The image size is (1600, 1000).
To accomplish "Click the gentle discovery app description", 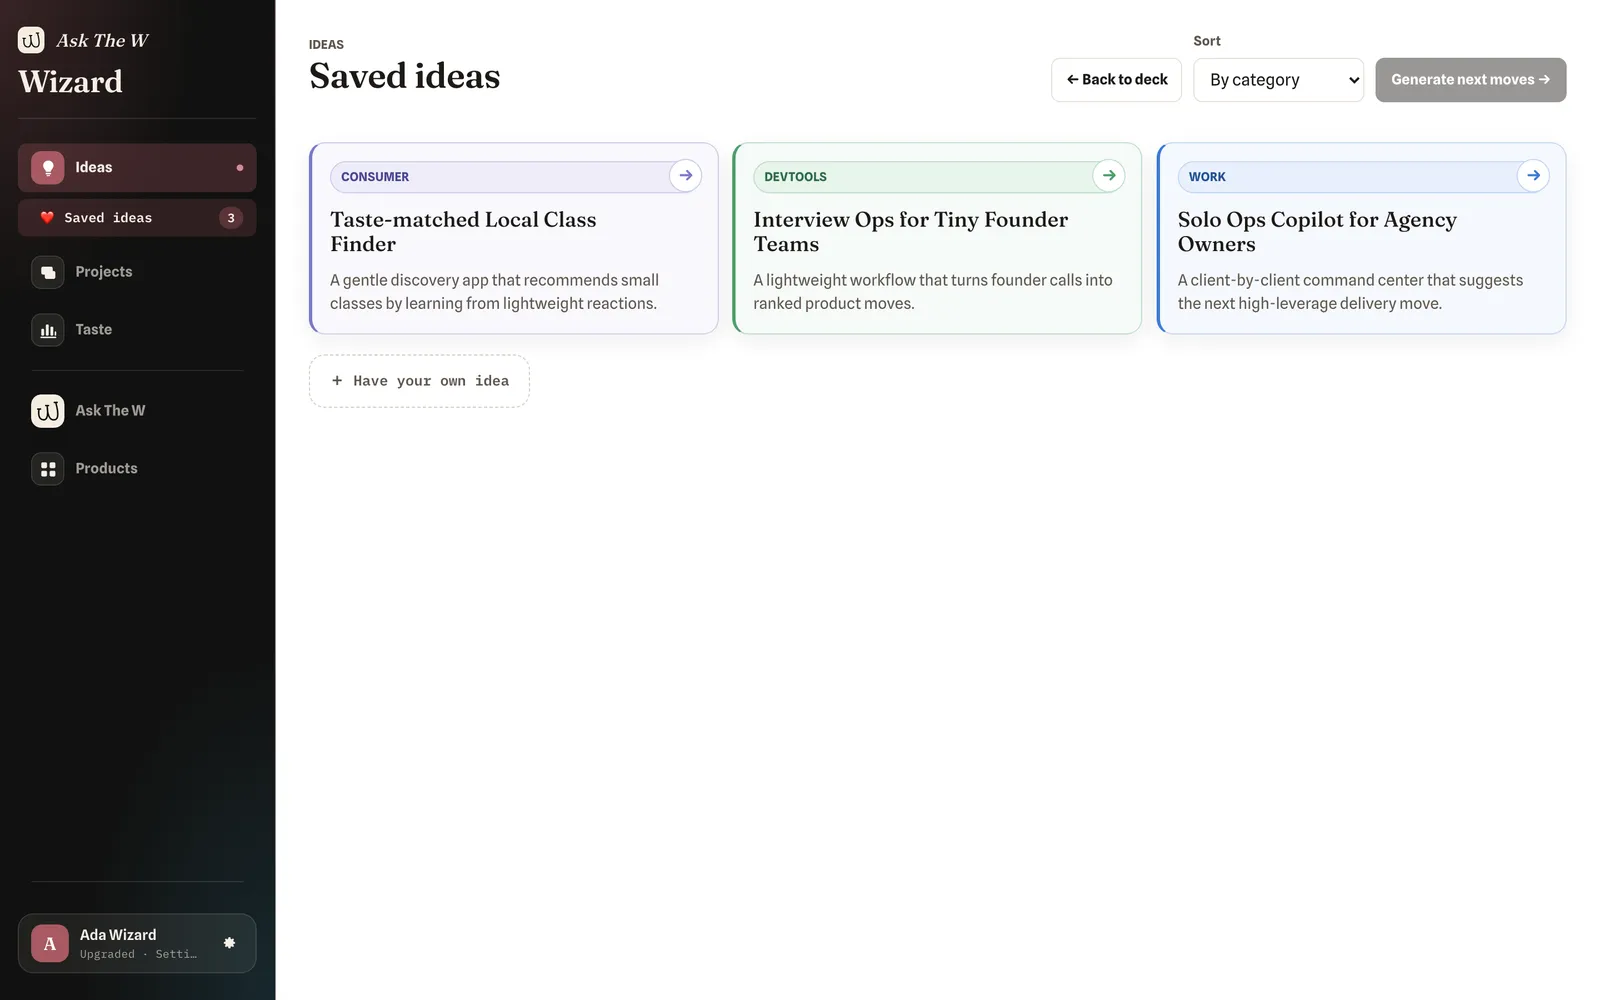I will [x=494, y=292].
